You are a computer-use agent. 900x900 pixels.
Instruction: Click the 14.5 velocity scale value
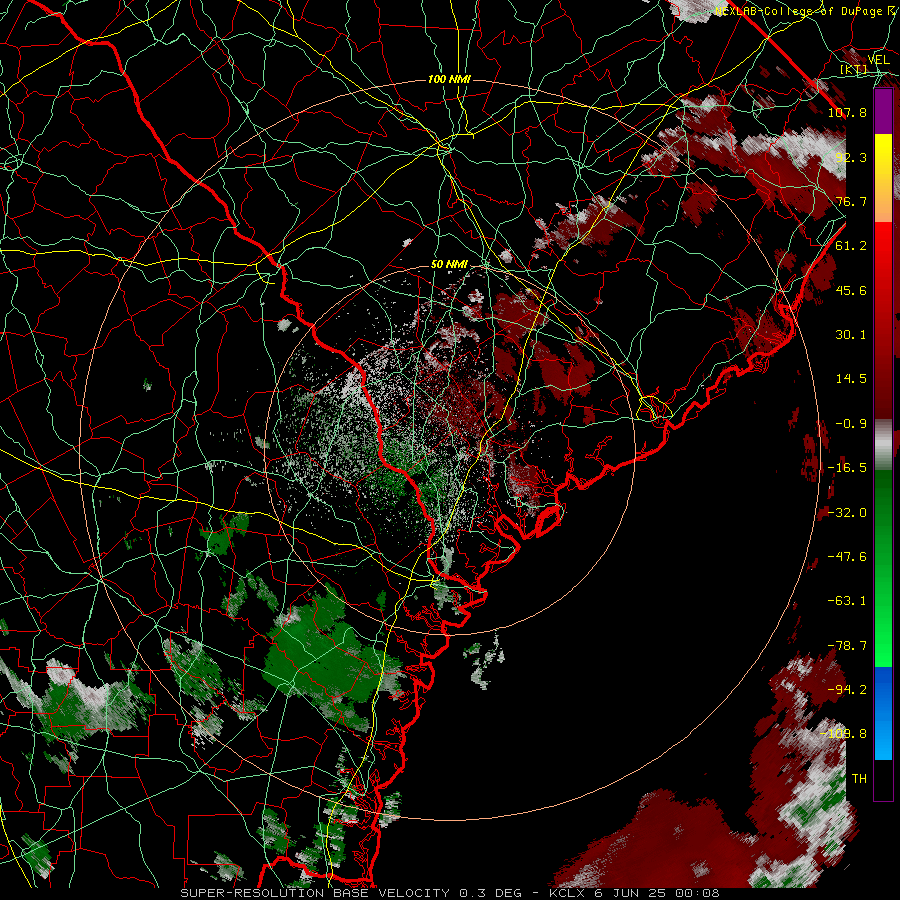[851, 379]
